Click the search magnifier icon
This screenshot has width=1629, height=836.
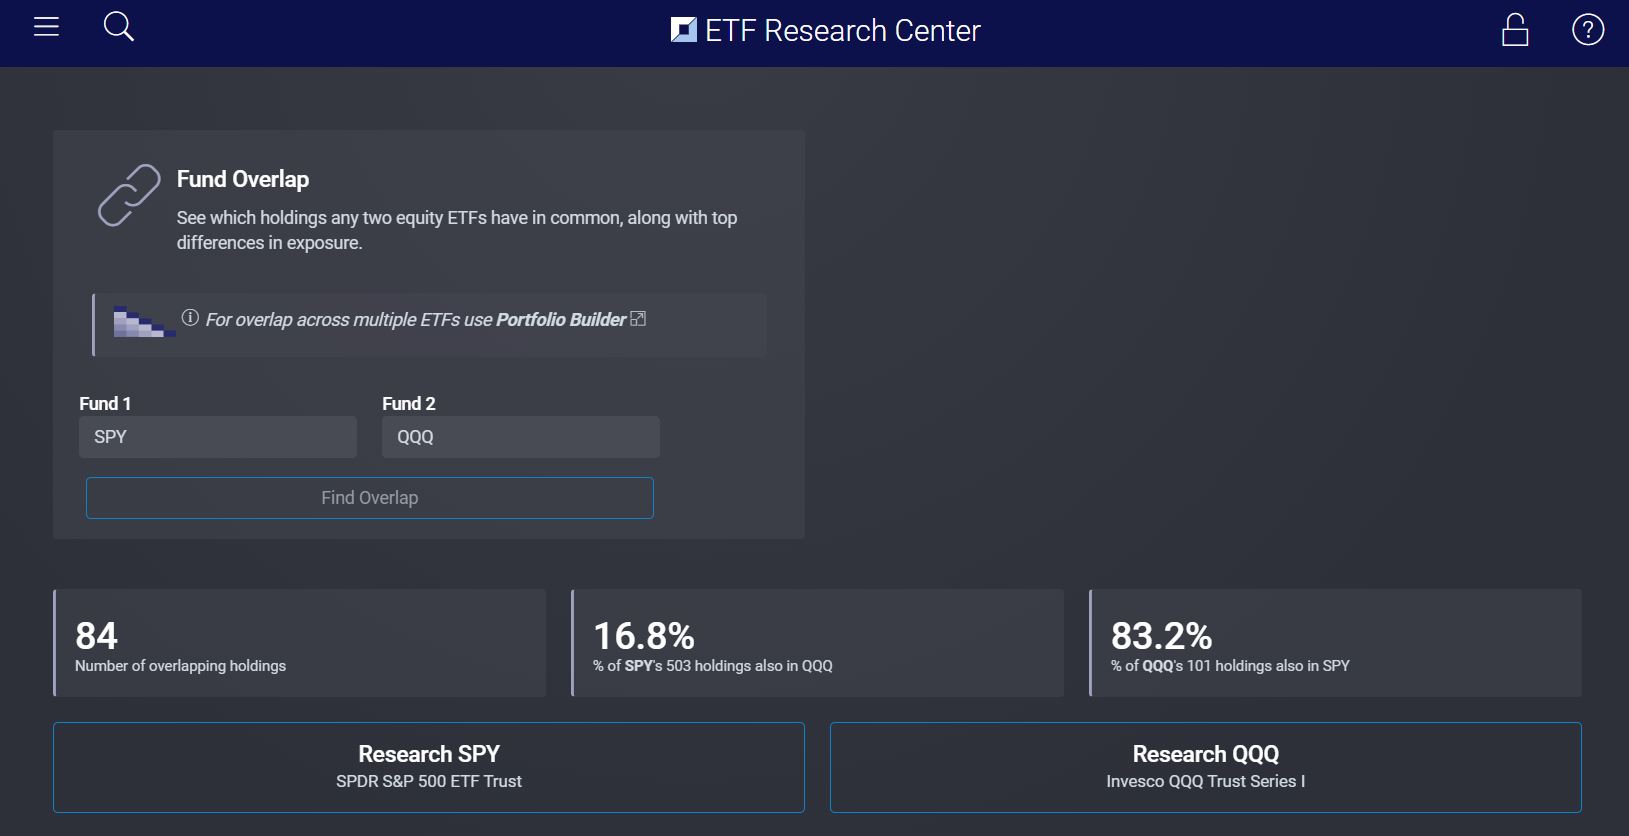tap(119, 27)
